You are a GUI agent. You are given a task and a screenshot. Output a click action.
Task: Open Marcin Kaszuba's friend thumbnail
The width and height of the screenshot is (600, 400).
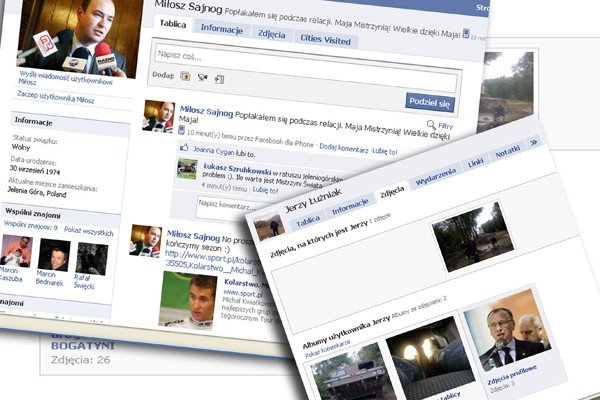coord(16,251)
